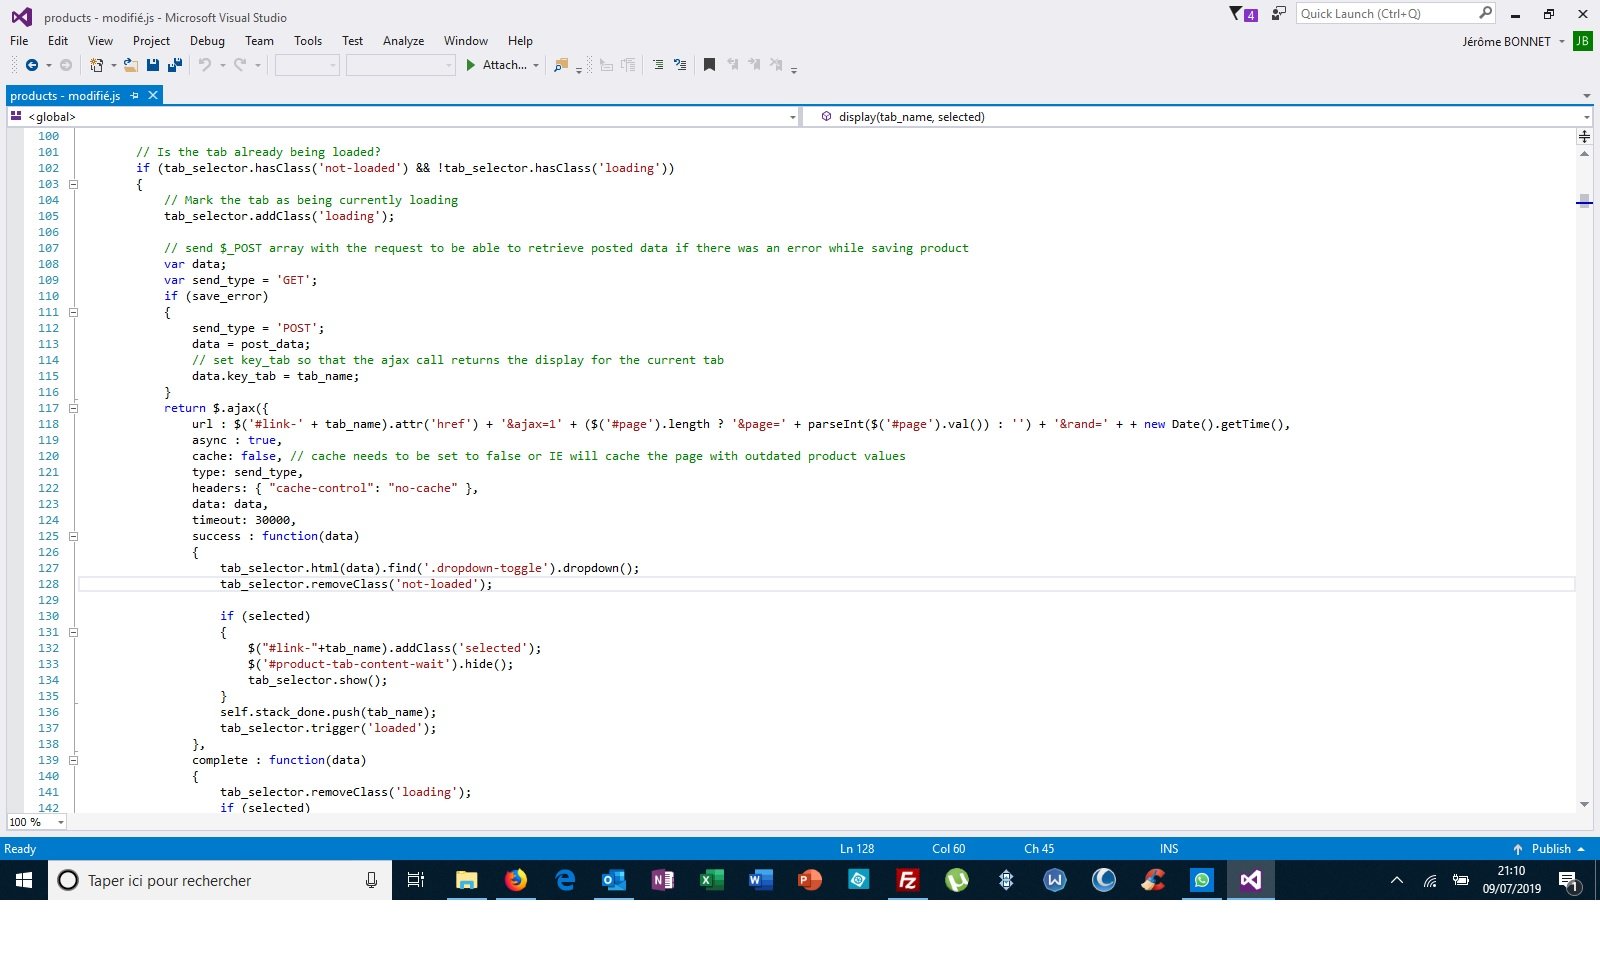Open the Debug menu
Screen dimensions: 1600x960
(207, 41)
